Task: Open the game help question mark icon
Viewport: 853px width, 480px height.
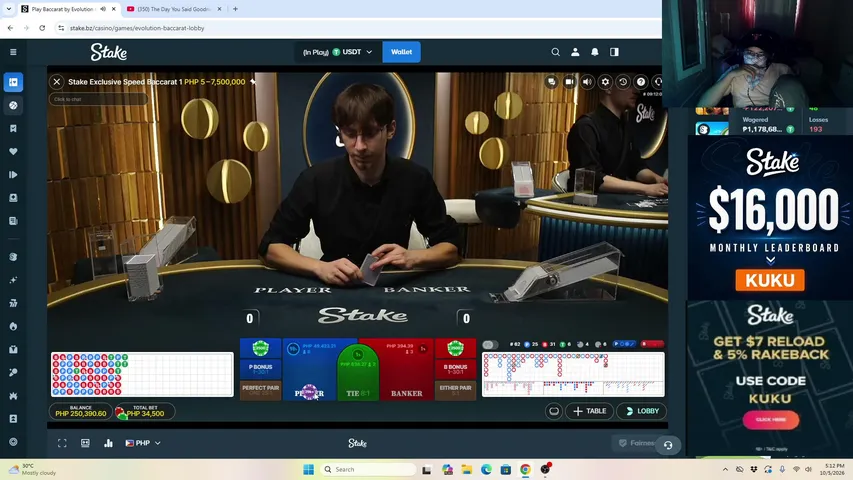Action: [x=641, y=82]
